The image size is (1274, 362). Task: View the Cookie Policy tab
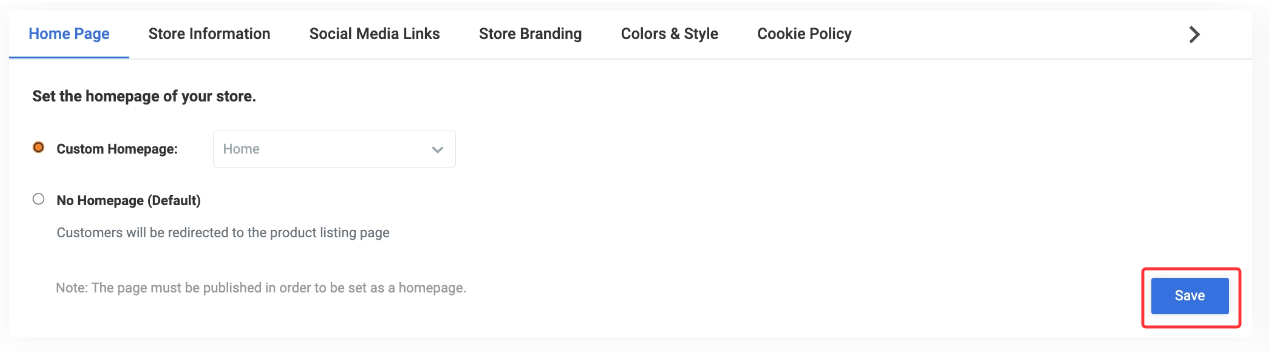click(x=804, y=34)
